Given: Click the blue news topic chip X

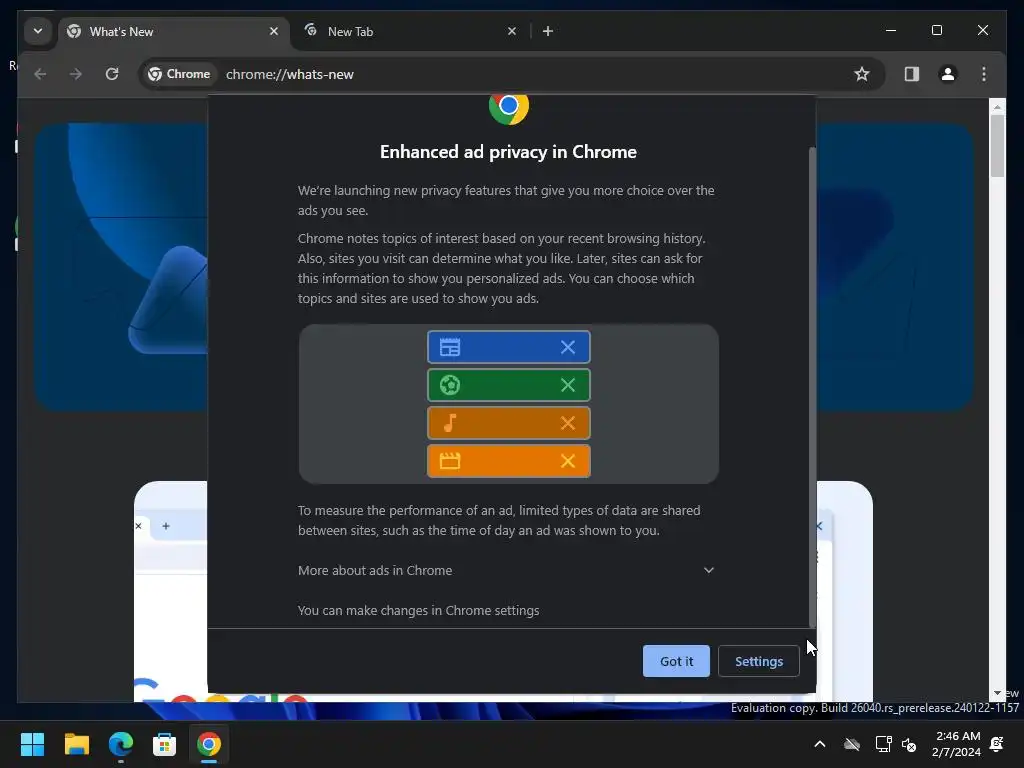Looking at the screenshot, I should pyautogui.click(x=568, y=347).
